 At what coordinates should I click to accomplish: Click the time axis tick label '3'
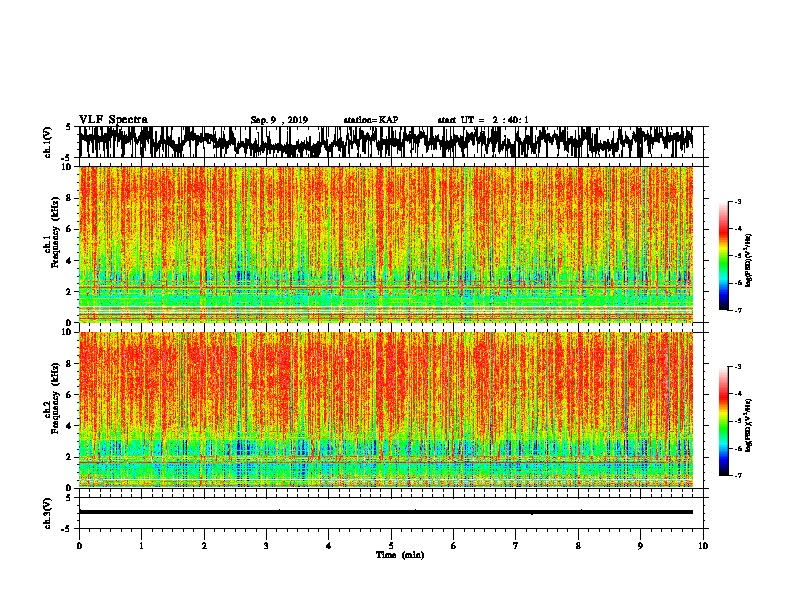click(266, 546)
